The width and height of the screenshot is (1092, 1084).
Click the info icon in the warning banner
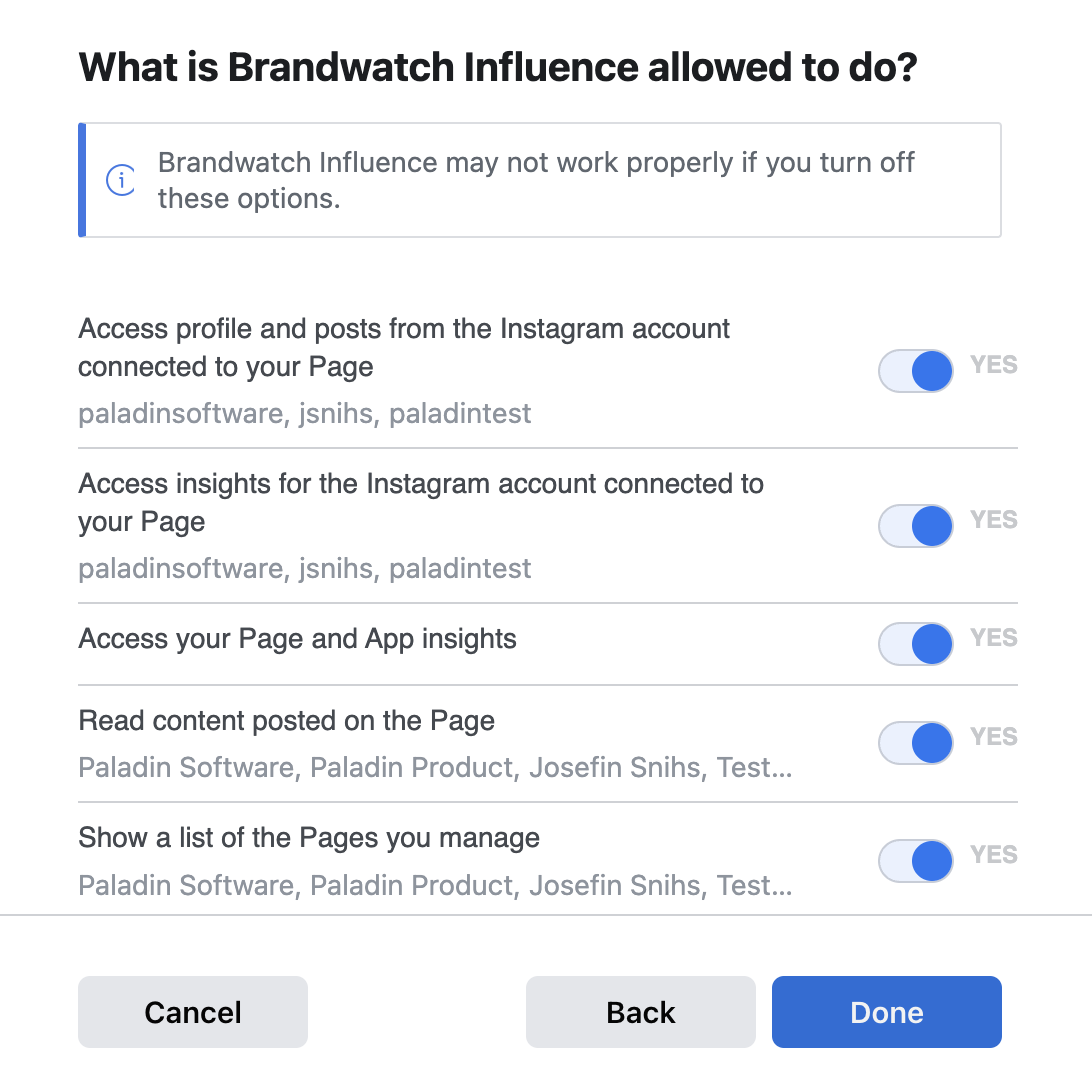(x=120, y=180)
